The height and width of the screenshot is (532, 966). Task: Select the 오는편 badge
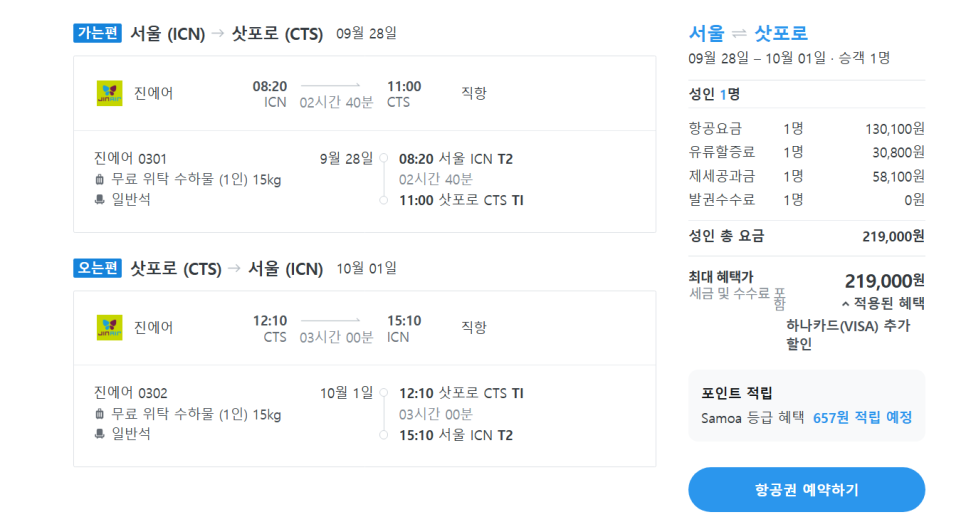(97, 268)
